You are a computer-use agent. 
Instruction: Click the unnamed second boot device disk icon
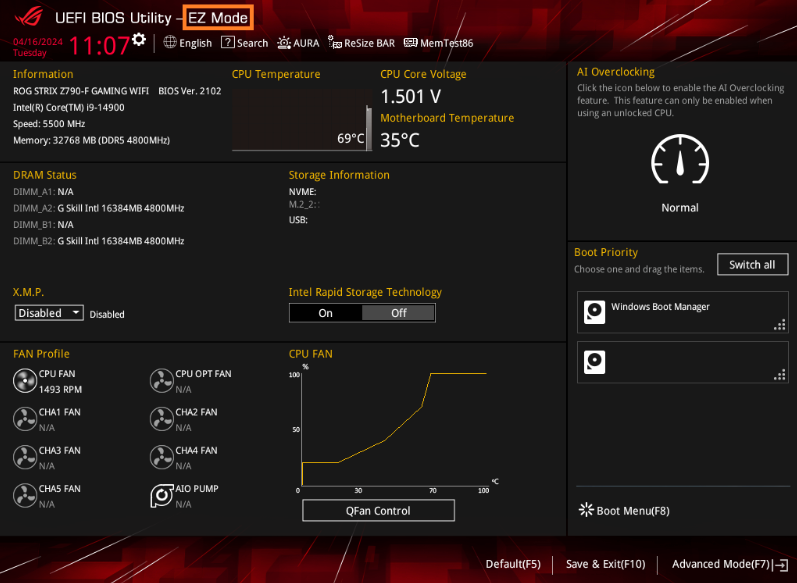pyautogui.click(x=594, y=362)
